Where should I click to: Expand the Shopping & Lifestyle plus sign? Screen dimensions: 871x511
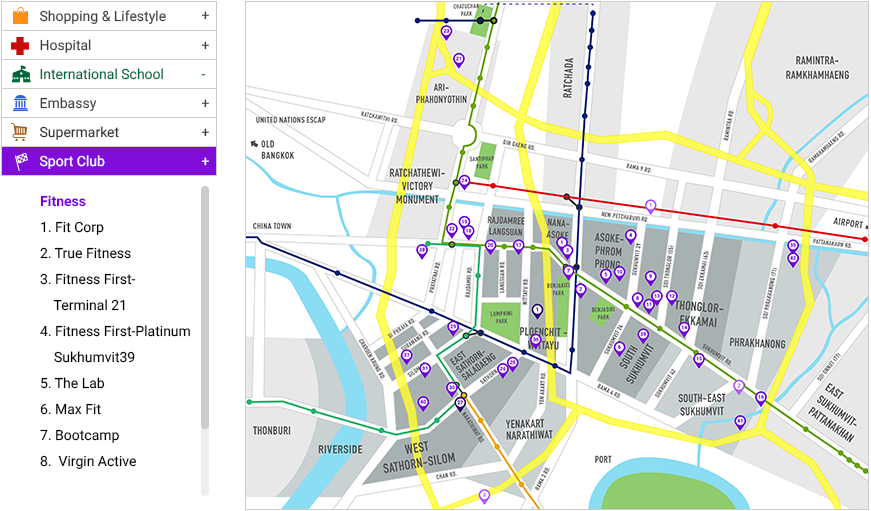point(204,16)
